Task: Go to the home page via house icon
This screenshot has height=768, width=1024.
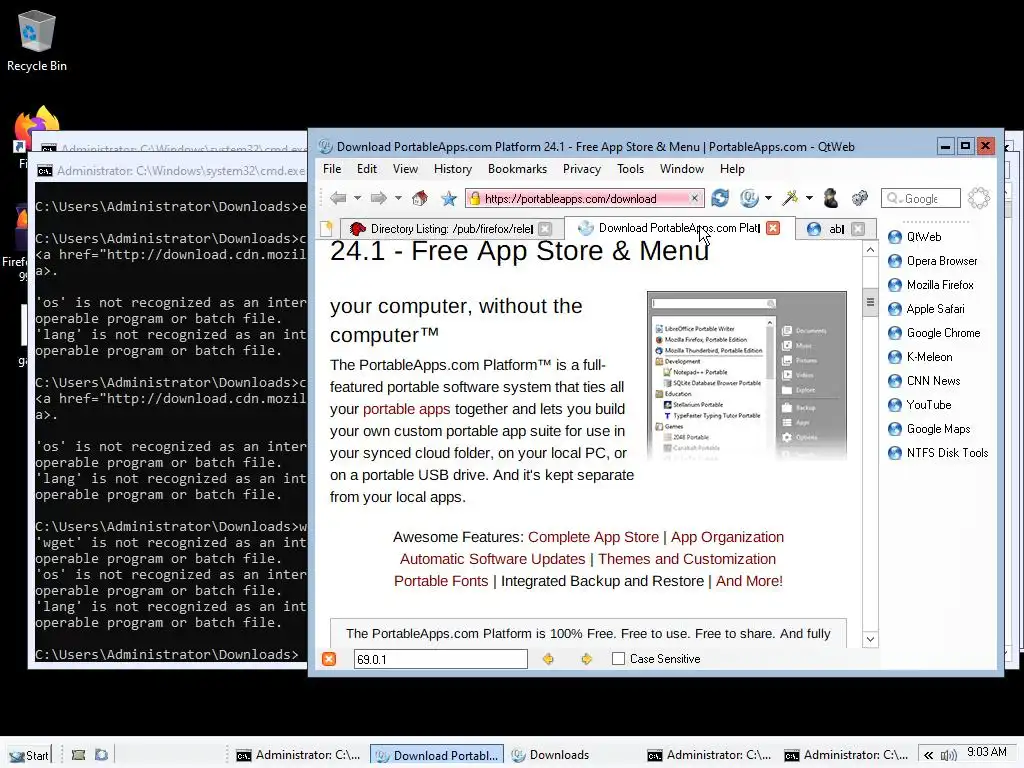Action: click(420, 198)
